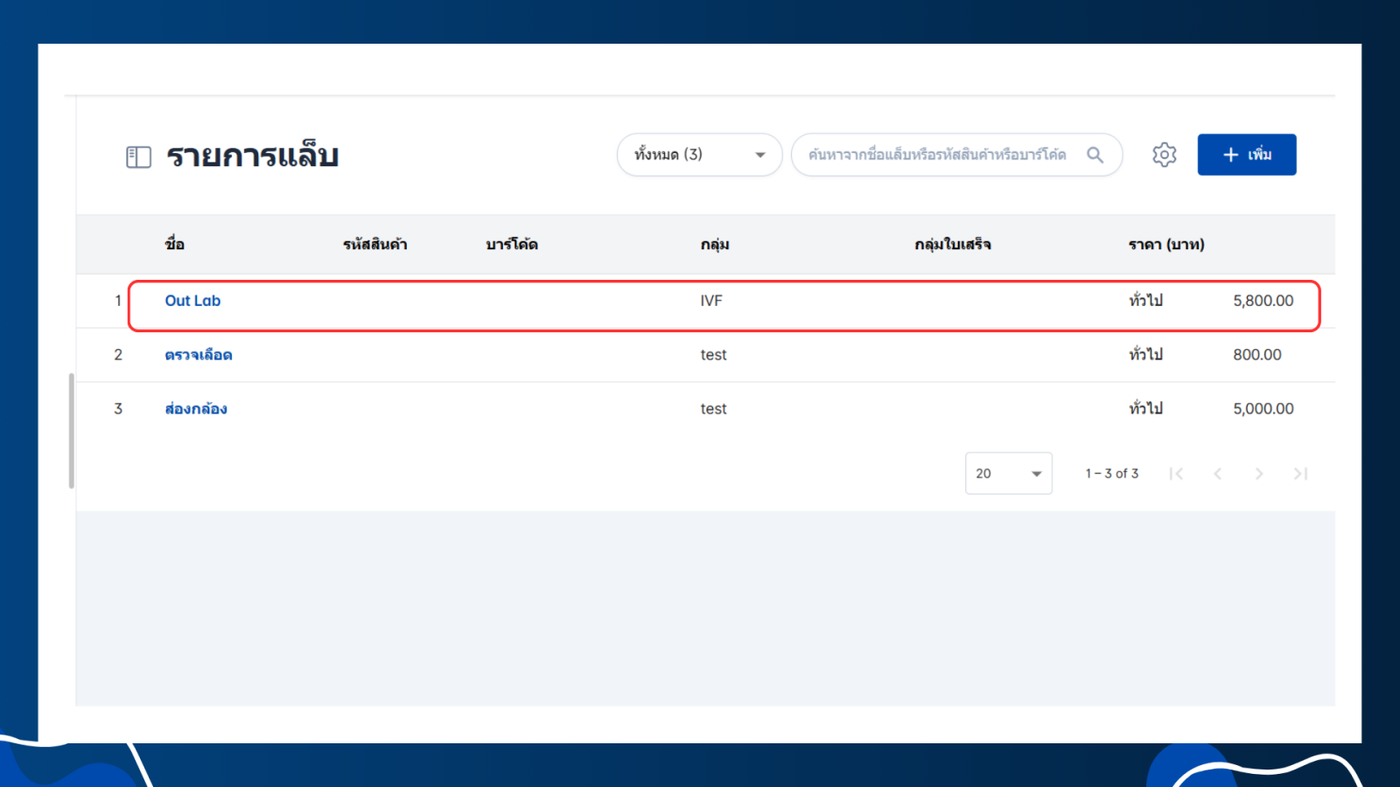Select the test group cell for ตรวจเลือด
The height and width of the screenshot is (787, 1400).
[714, 355]
